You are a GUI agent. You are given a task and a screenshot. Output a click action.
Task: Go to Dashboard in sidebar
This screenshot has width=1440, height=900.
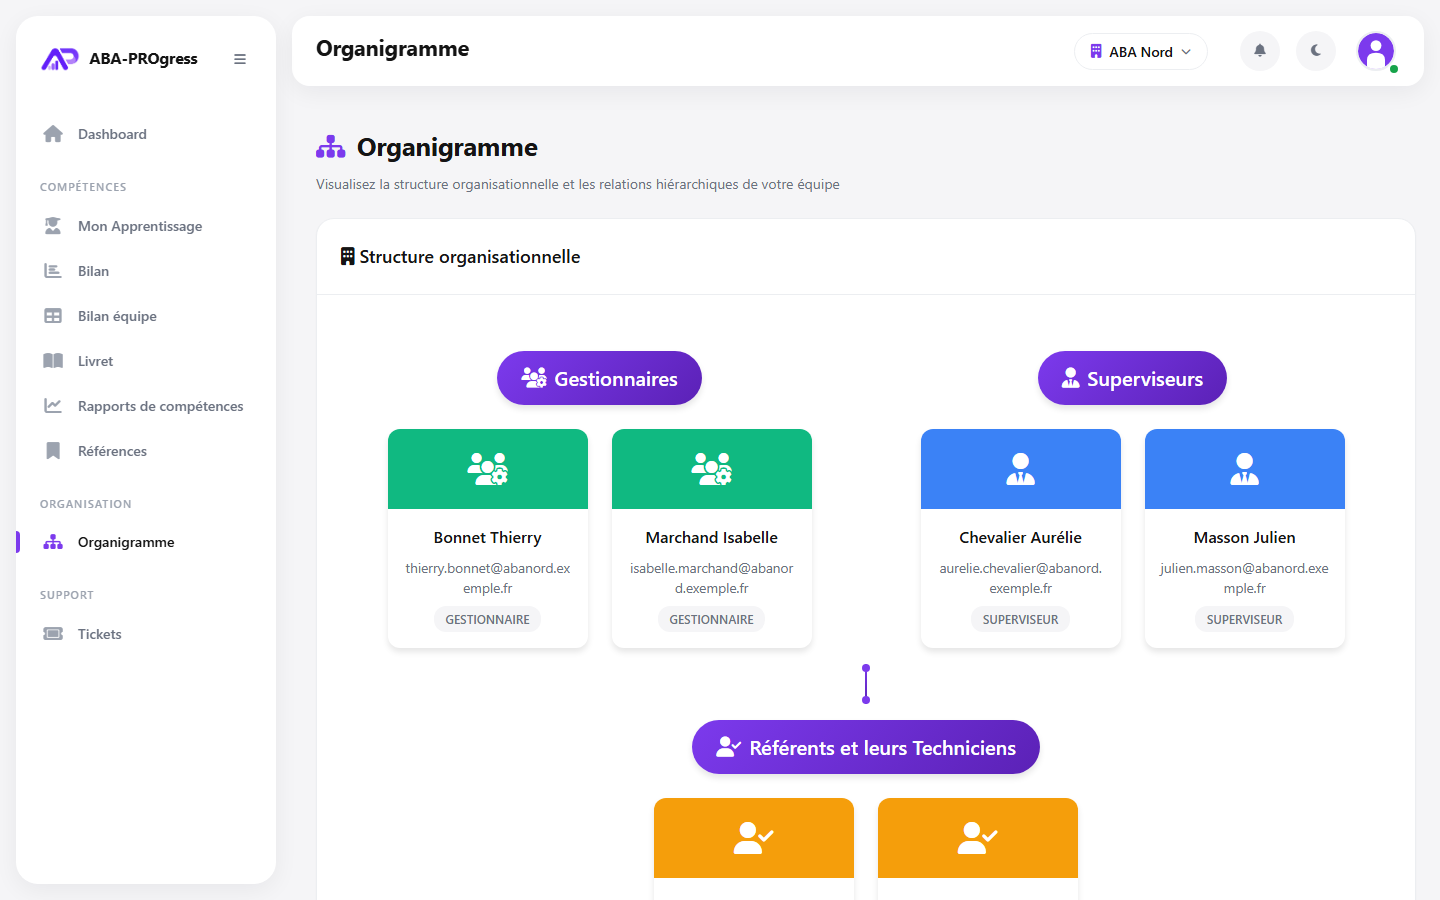point(146,134)
